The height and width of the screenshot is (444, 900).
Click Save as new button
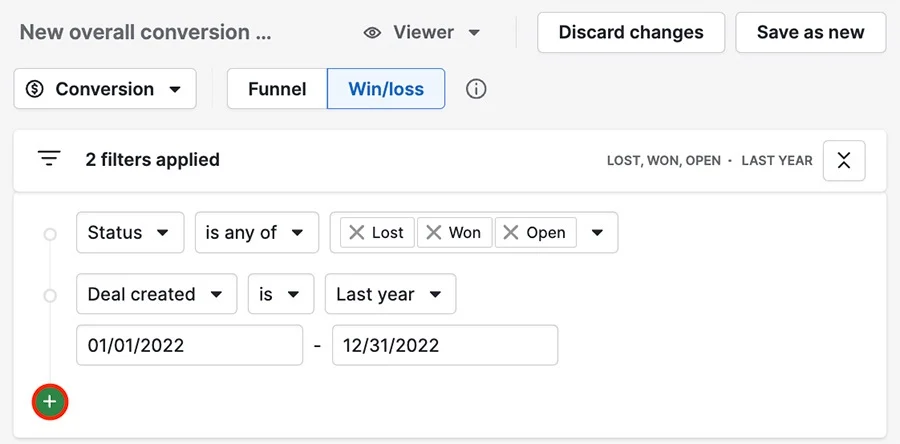click(810, 33)
